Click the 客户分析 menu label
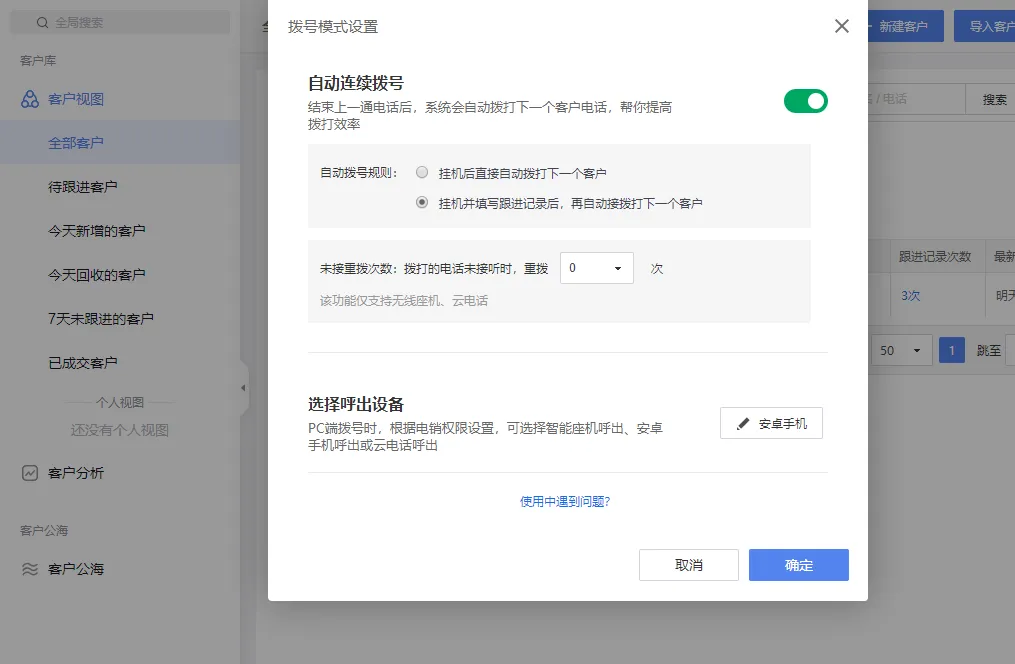Screen dimensions: 1015x664 tap(76, 473)
